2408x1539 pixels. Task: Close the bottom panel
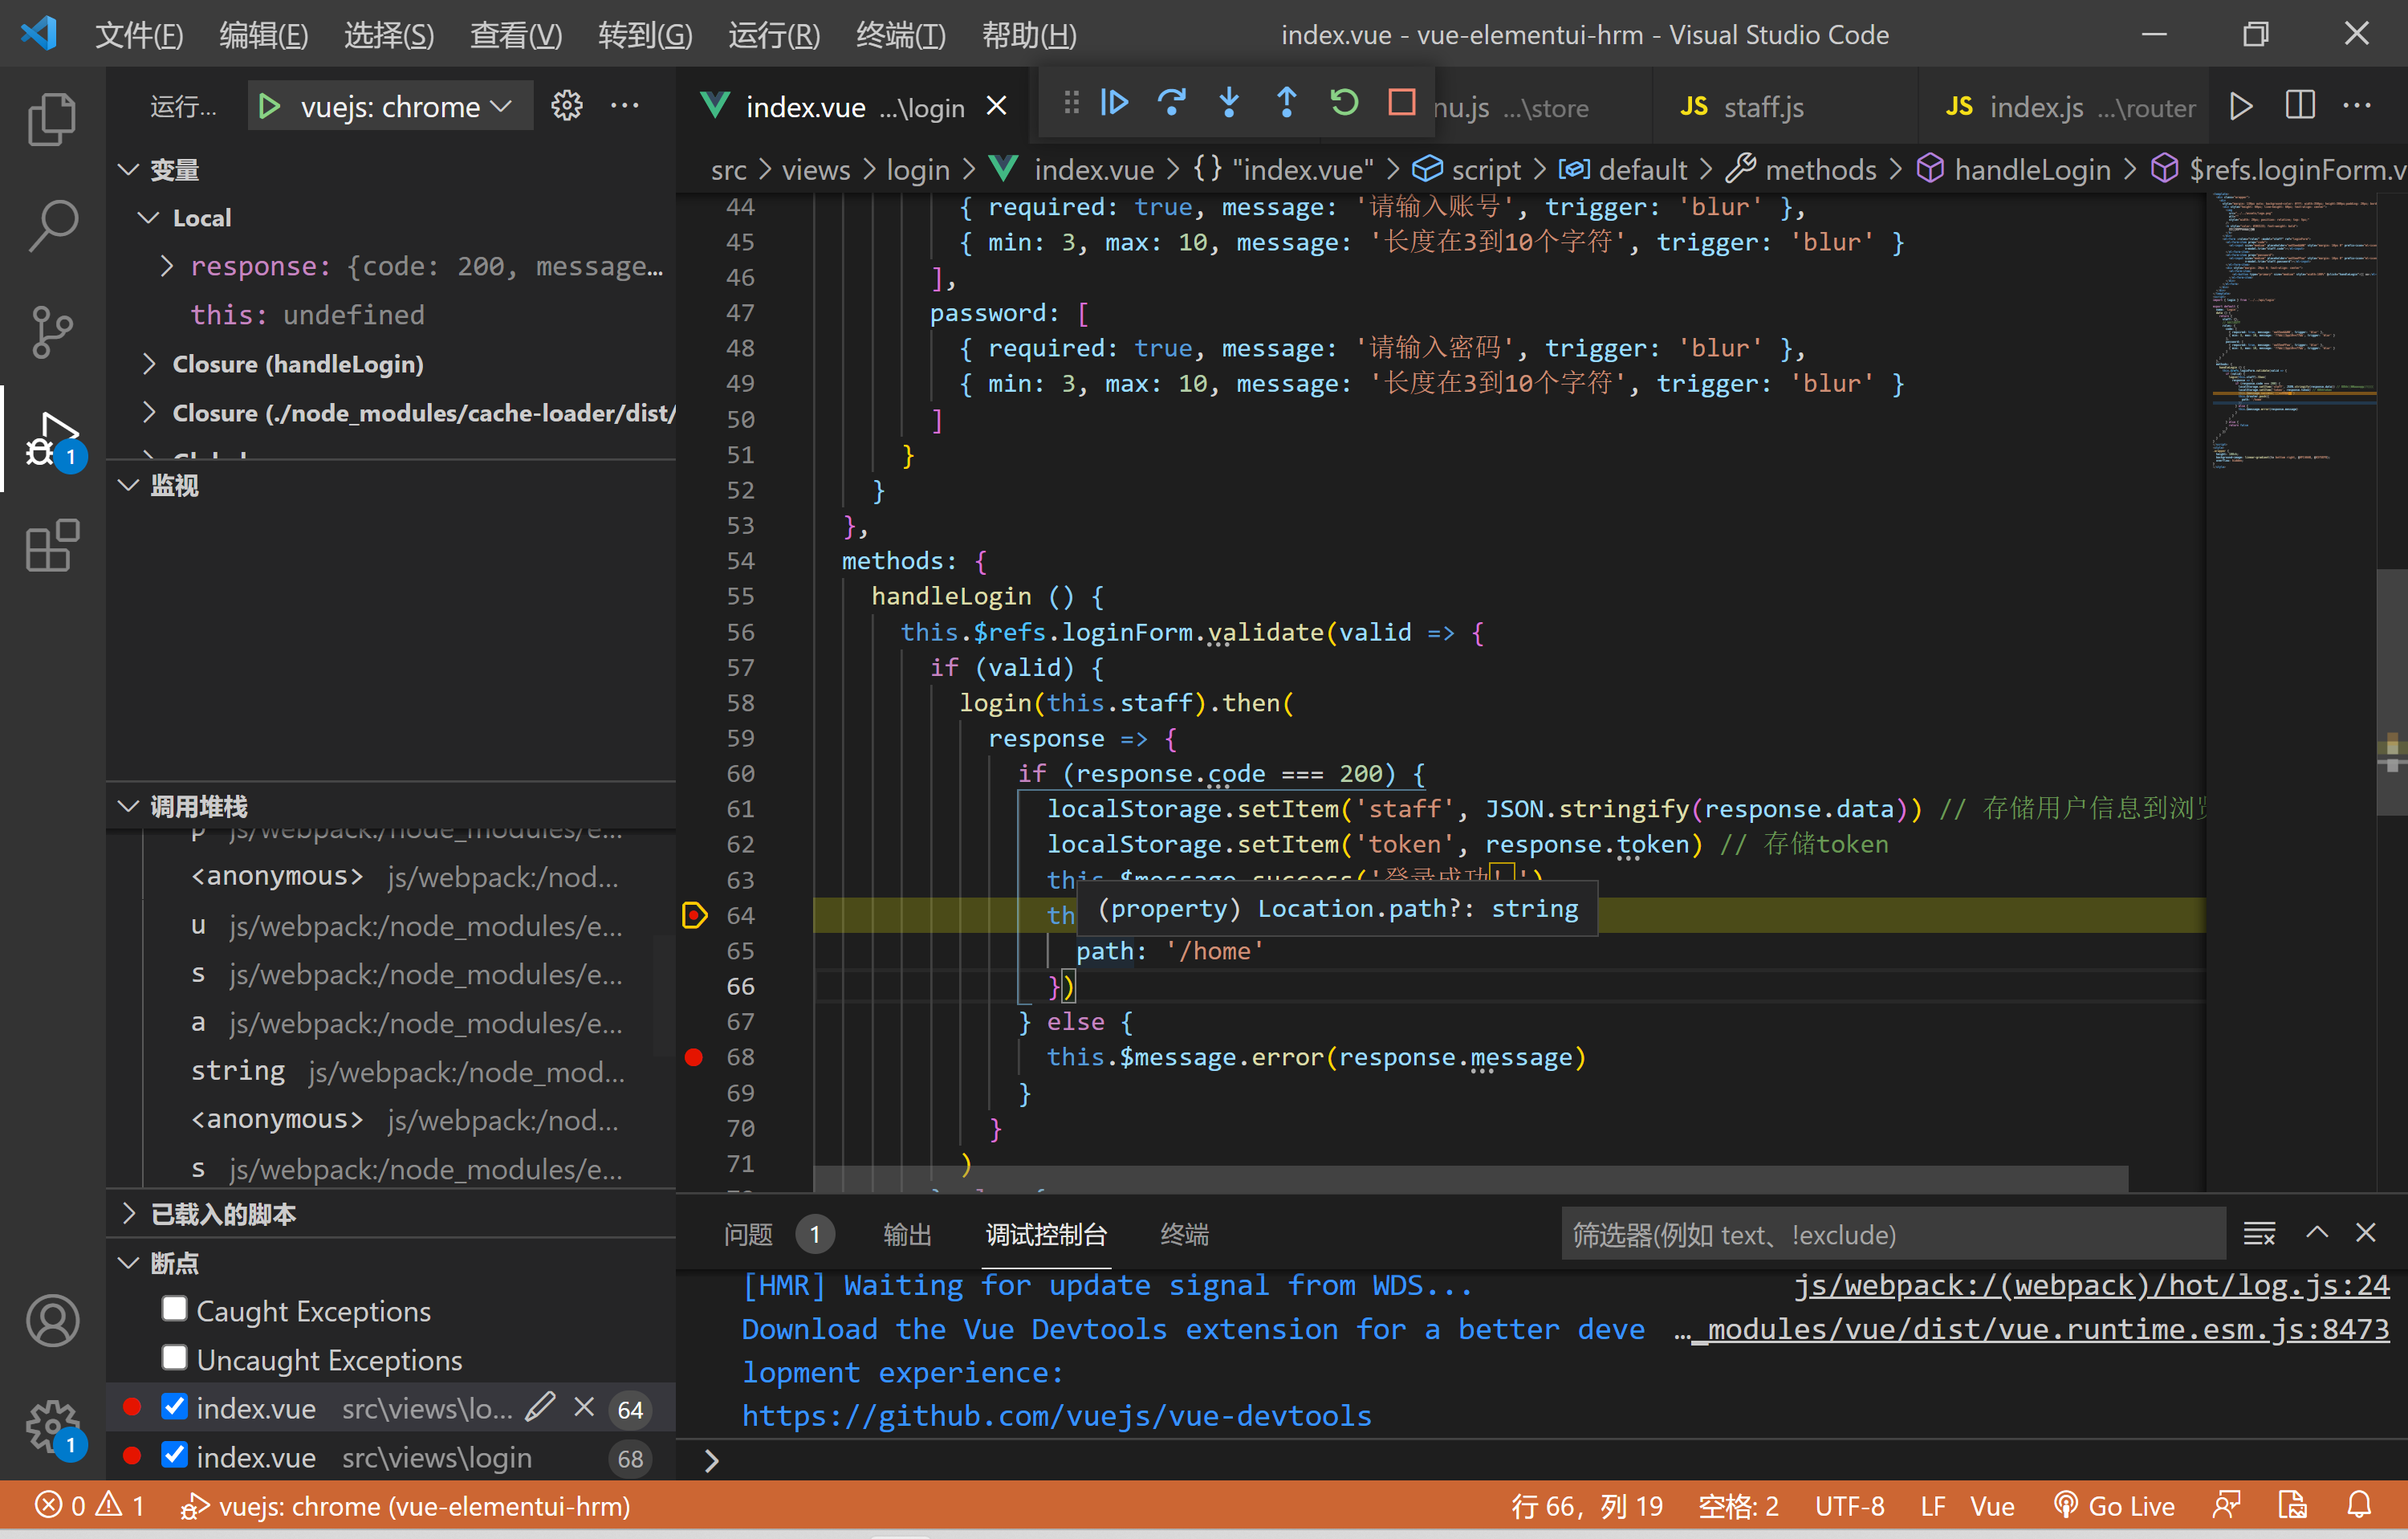[2365, 1234]
